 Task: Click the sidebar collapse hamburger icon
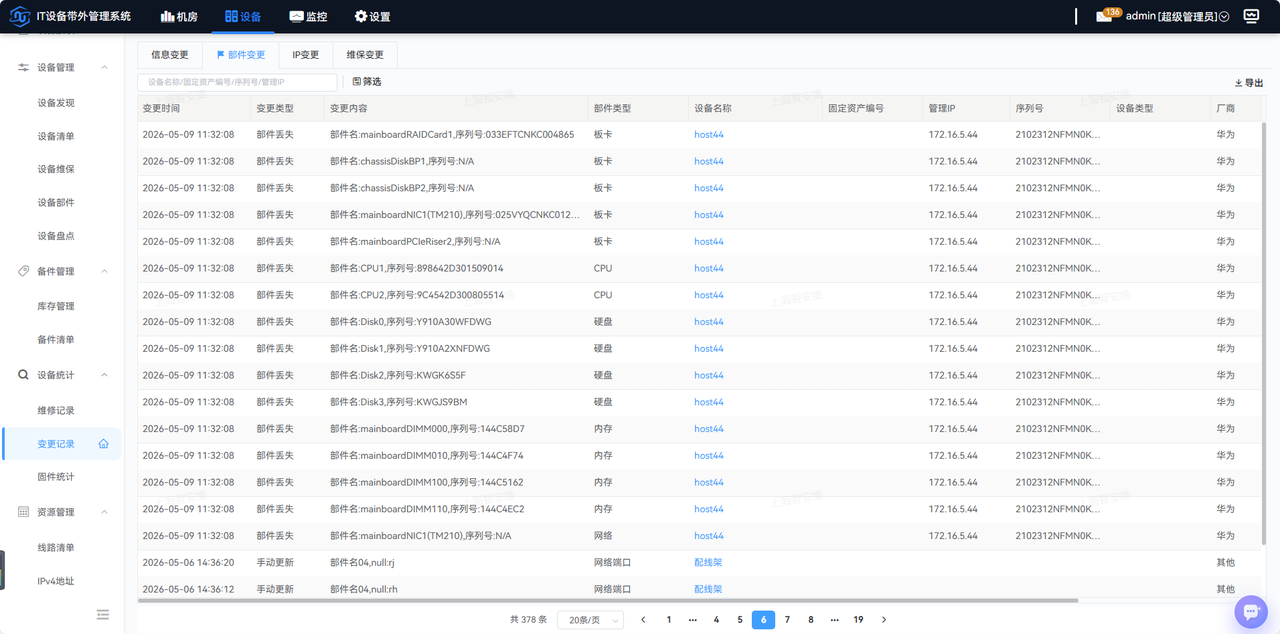(x=103, y=614)
